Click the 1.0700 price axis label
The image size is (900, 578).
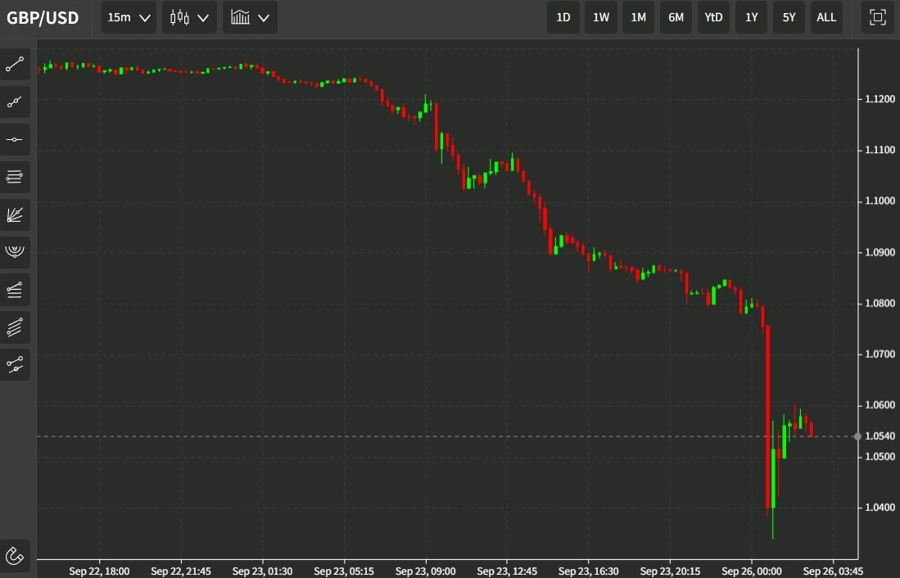[879, 354]
